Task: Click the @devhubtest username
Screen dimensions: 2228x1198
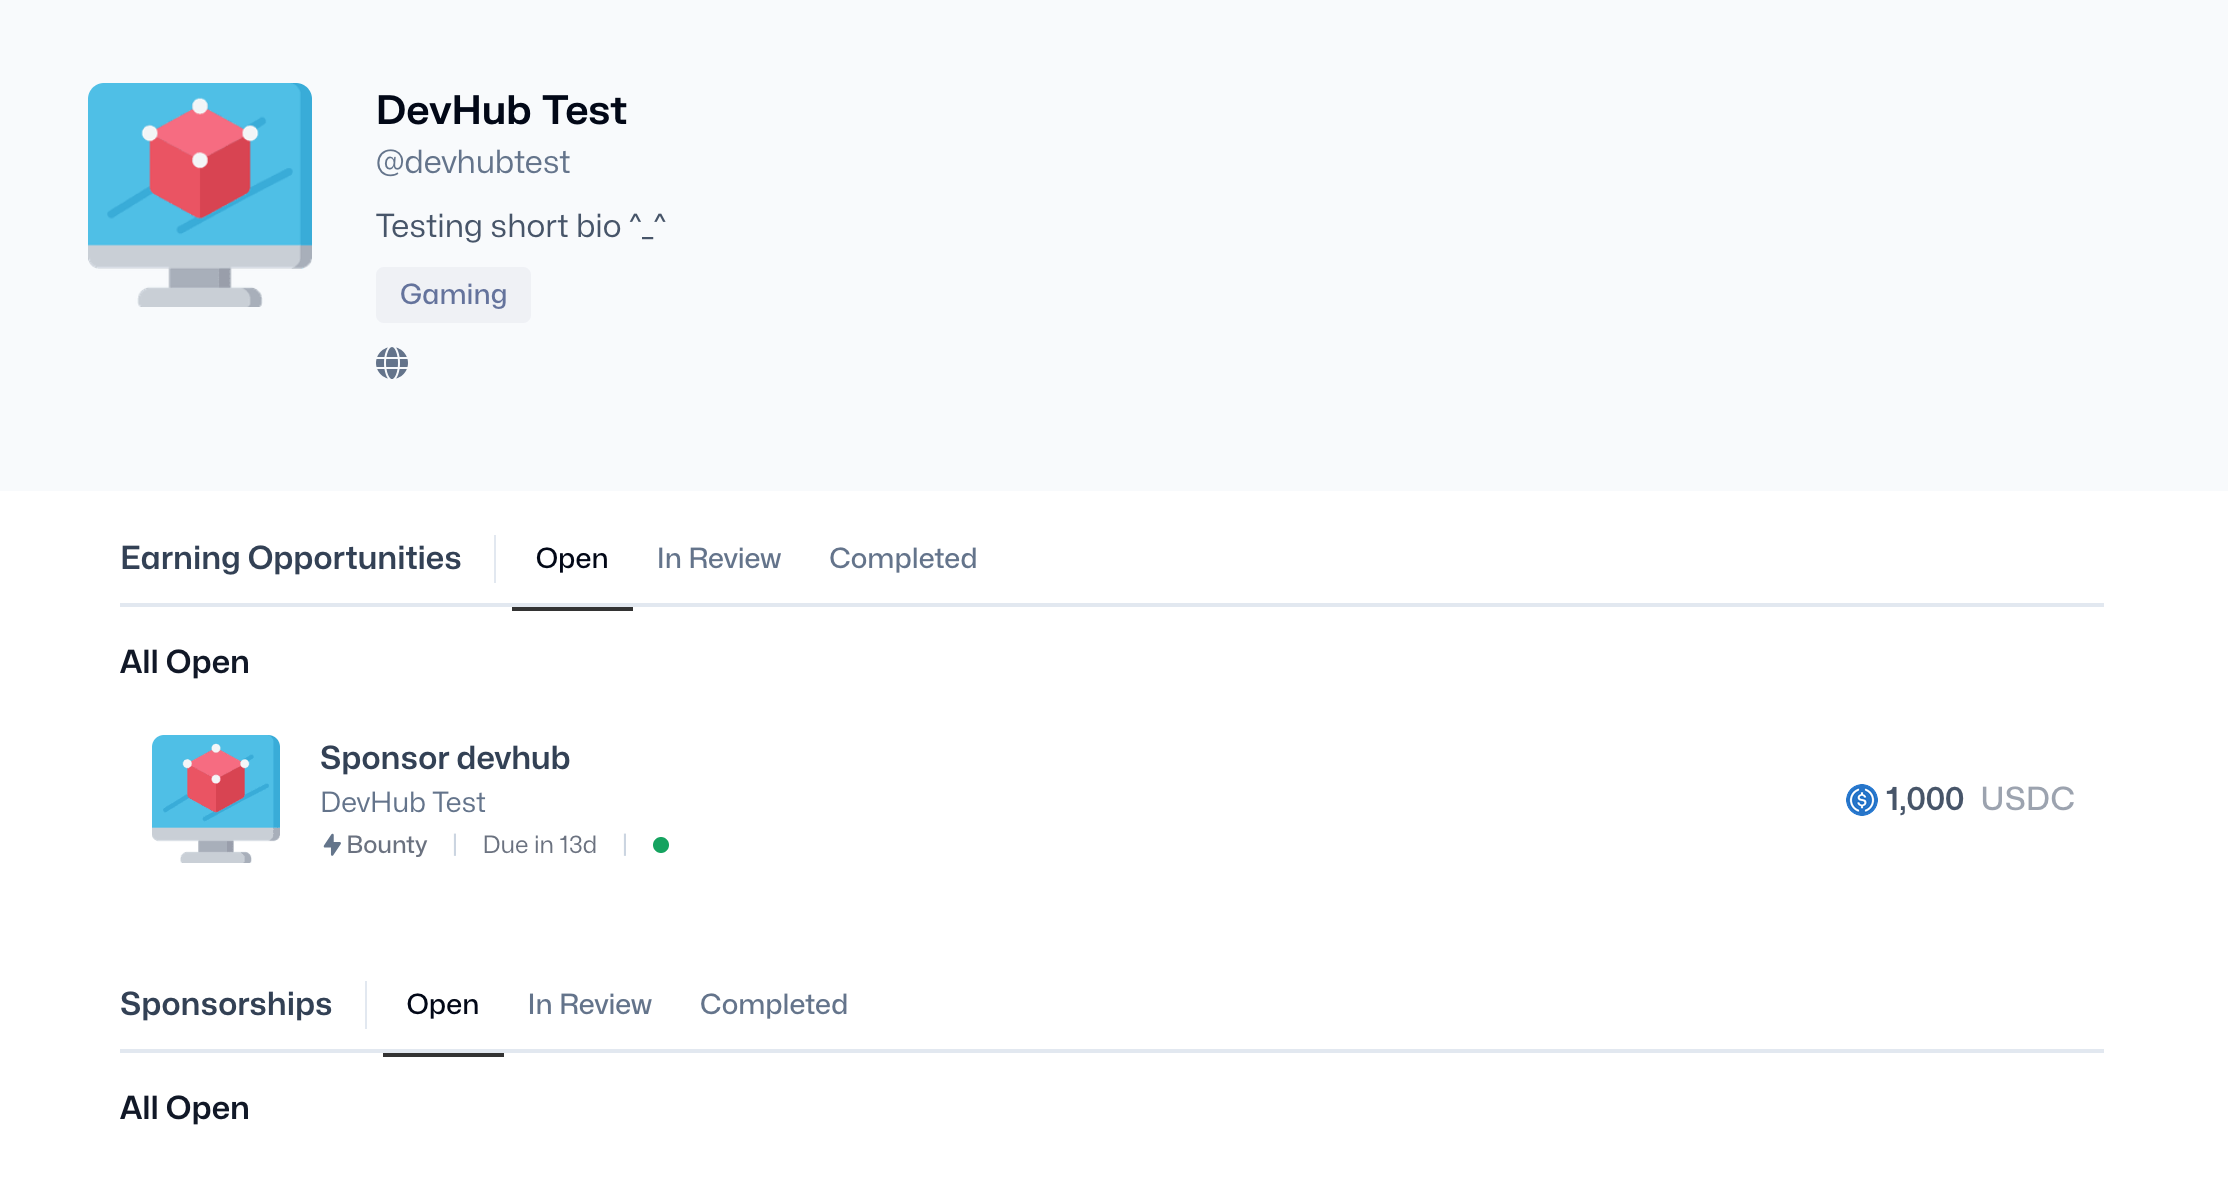Action: pyautogui.click(x=473, y=162)
